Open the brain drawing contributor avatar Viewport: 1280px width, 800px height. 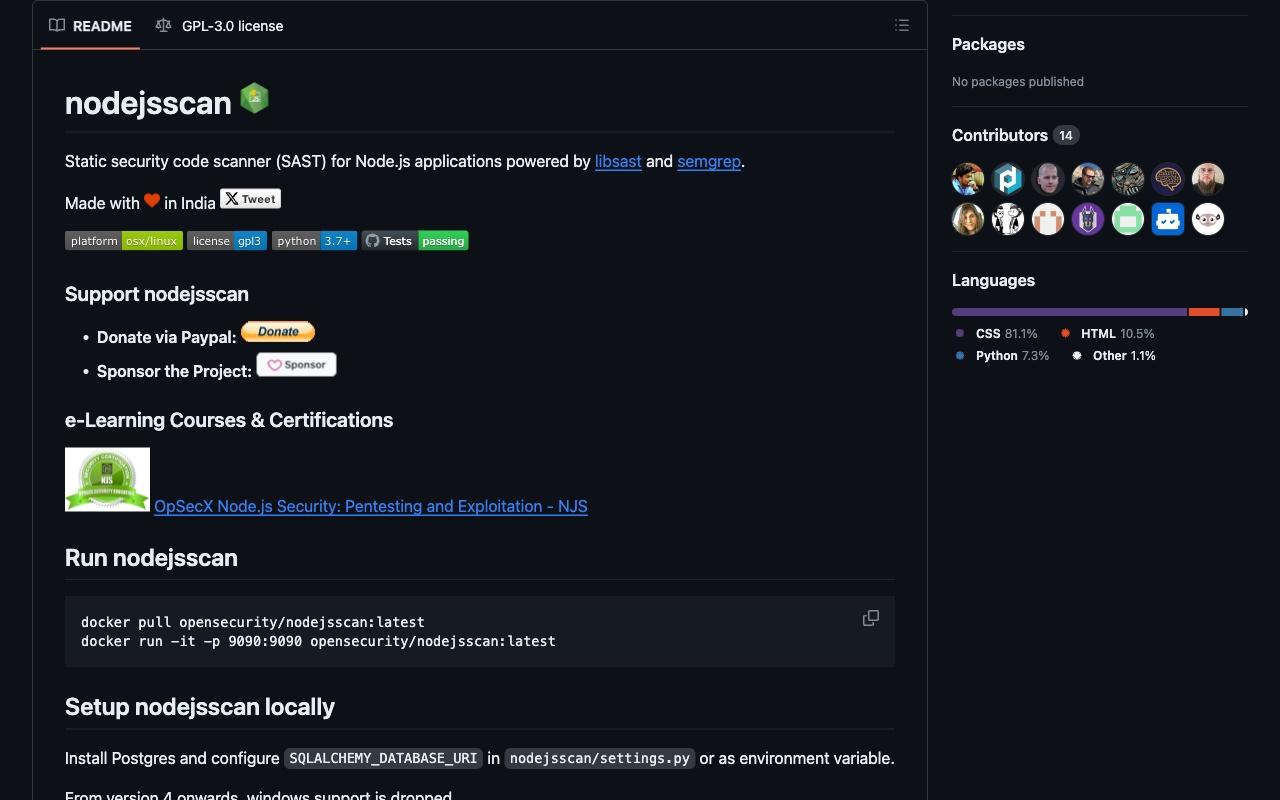coord(1168,179)
